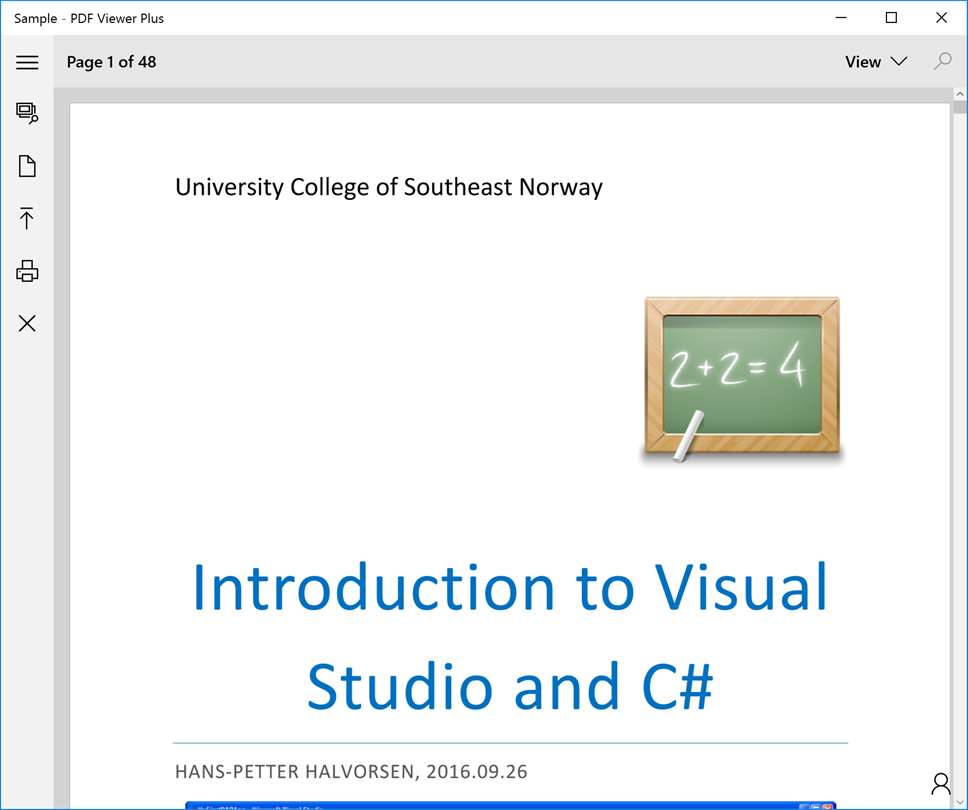Maximize the PDF Viewer Plus window
Viewport: 968px width, 810px height.
pyautogui.click(x=891, y=18)
